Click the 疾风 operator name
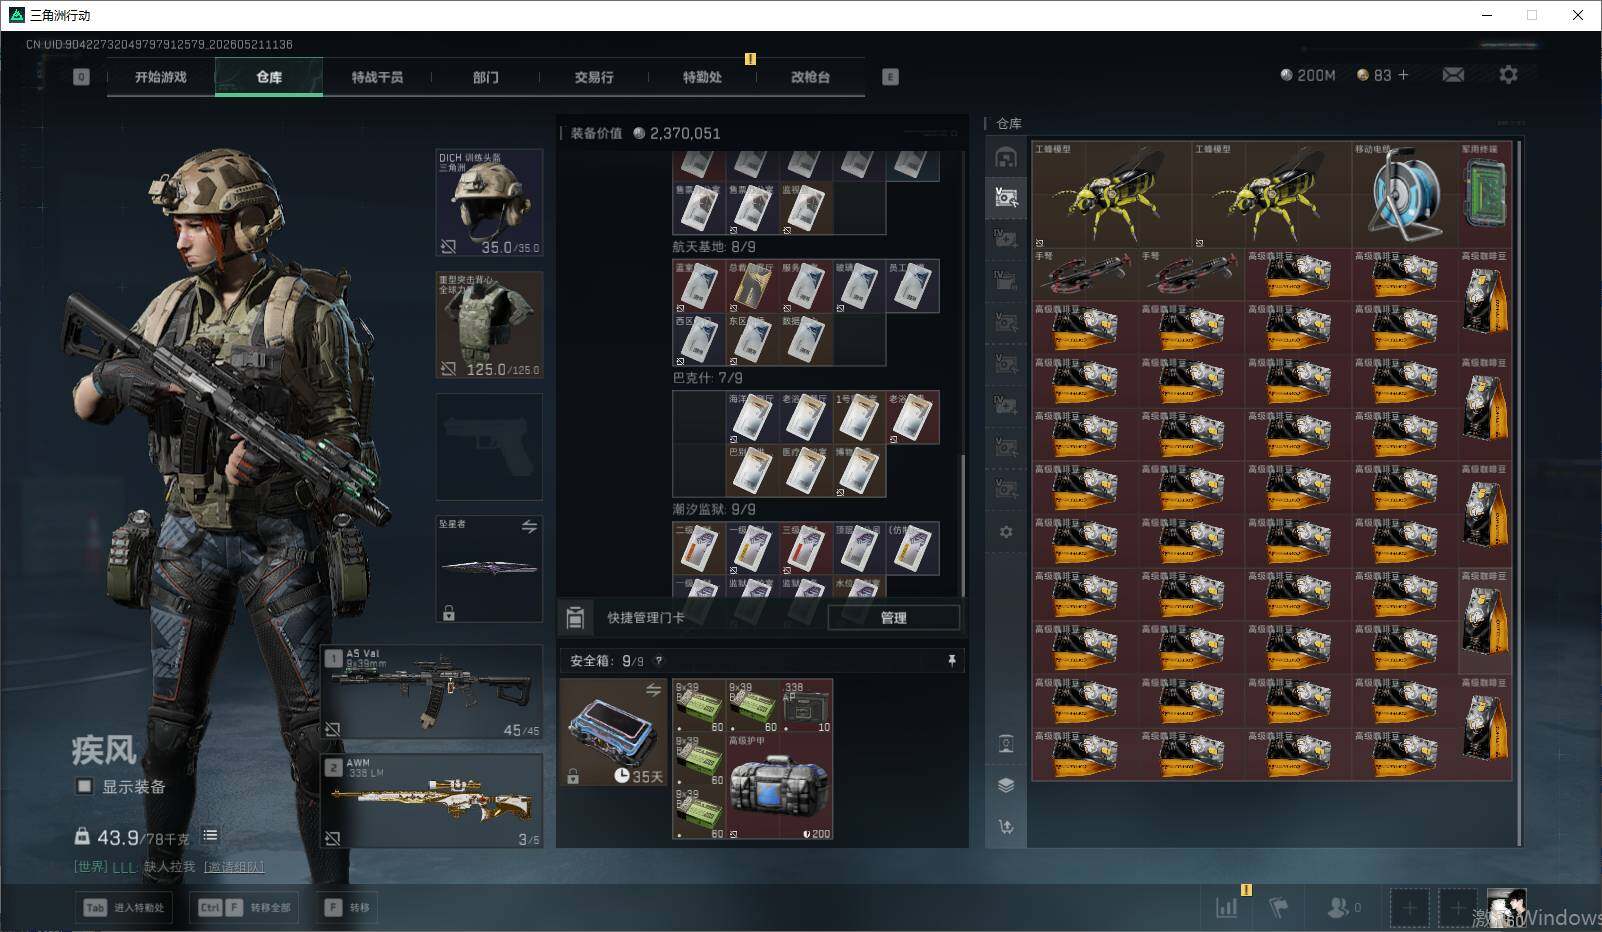The image size is (1602, 932). point(104,750)
